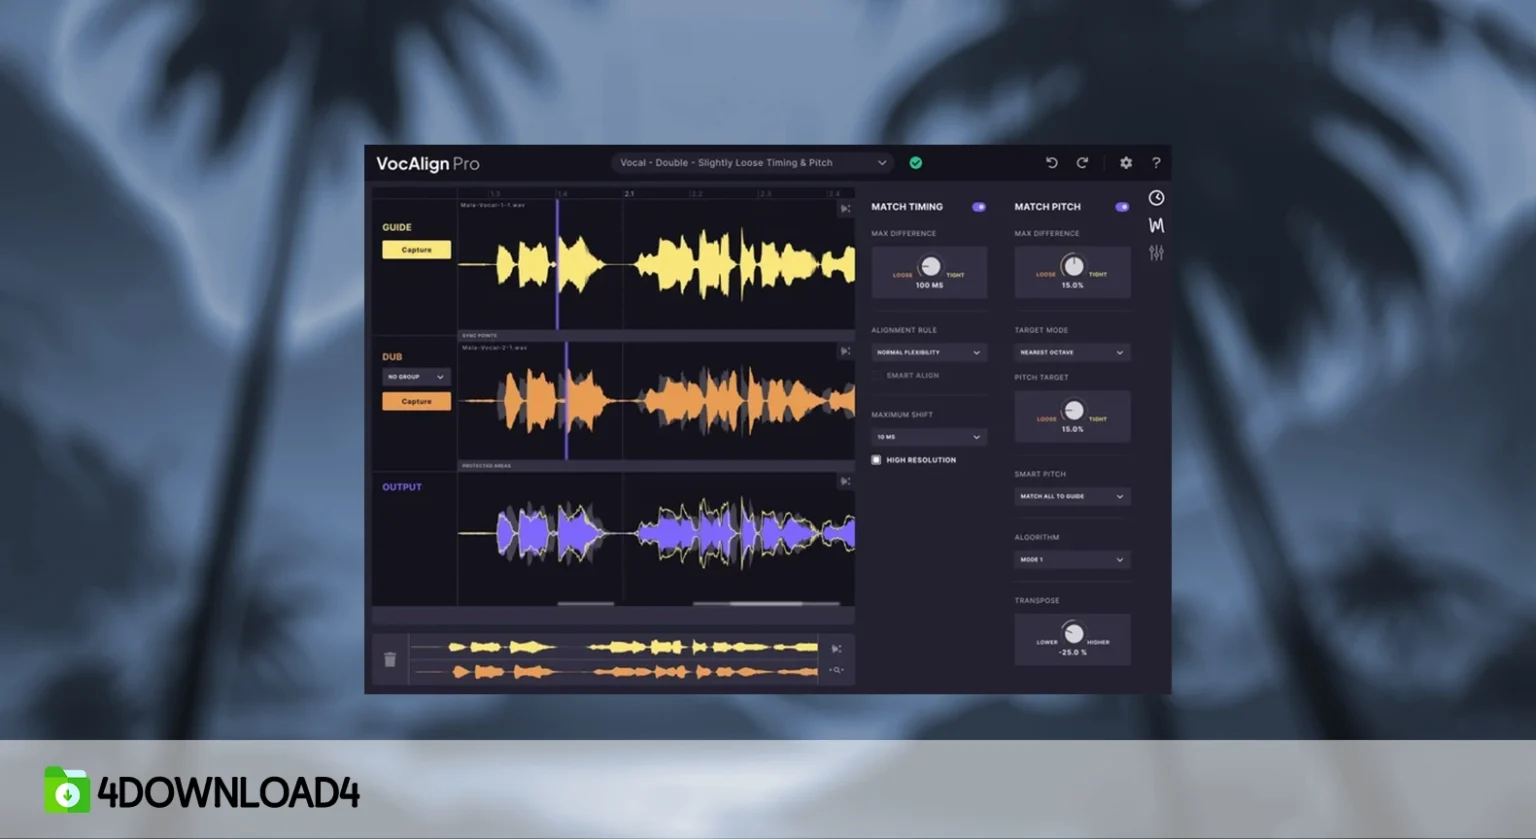
Task: Click play icon beside overview waveform
Action: point(837,648)
